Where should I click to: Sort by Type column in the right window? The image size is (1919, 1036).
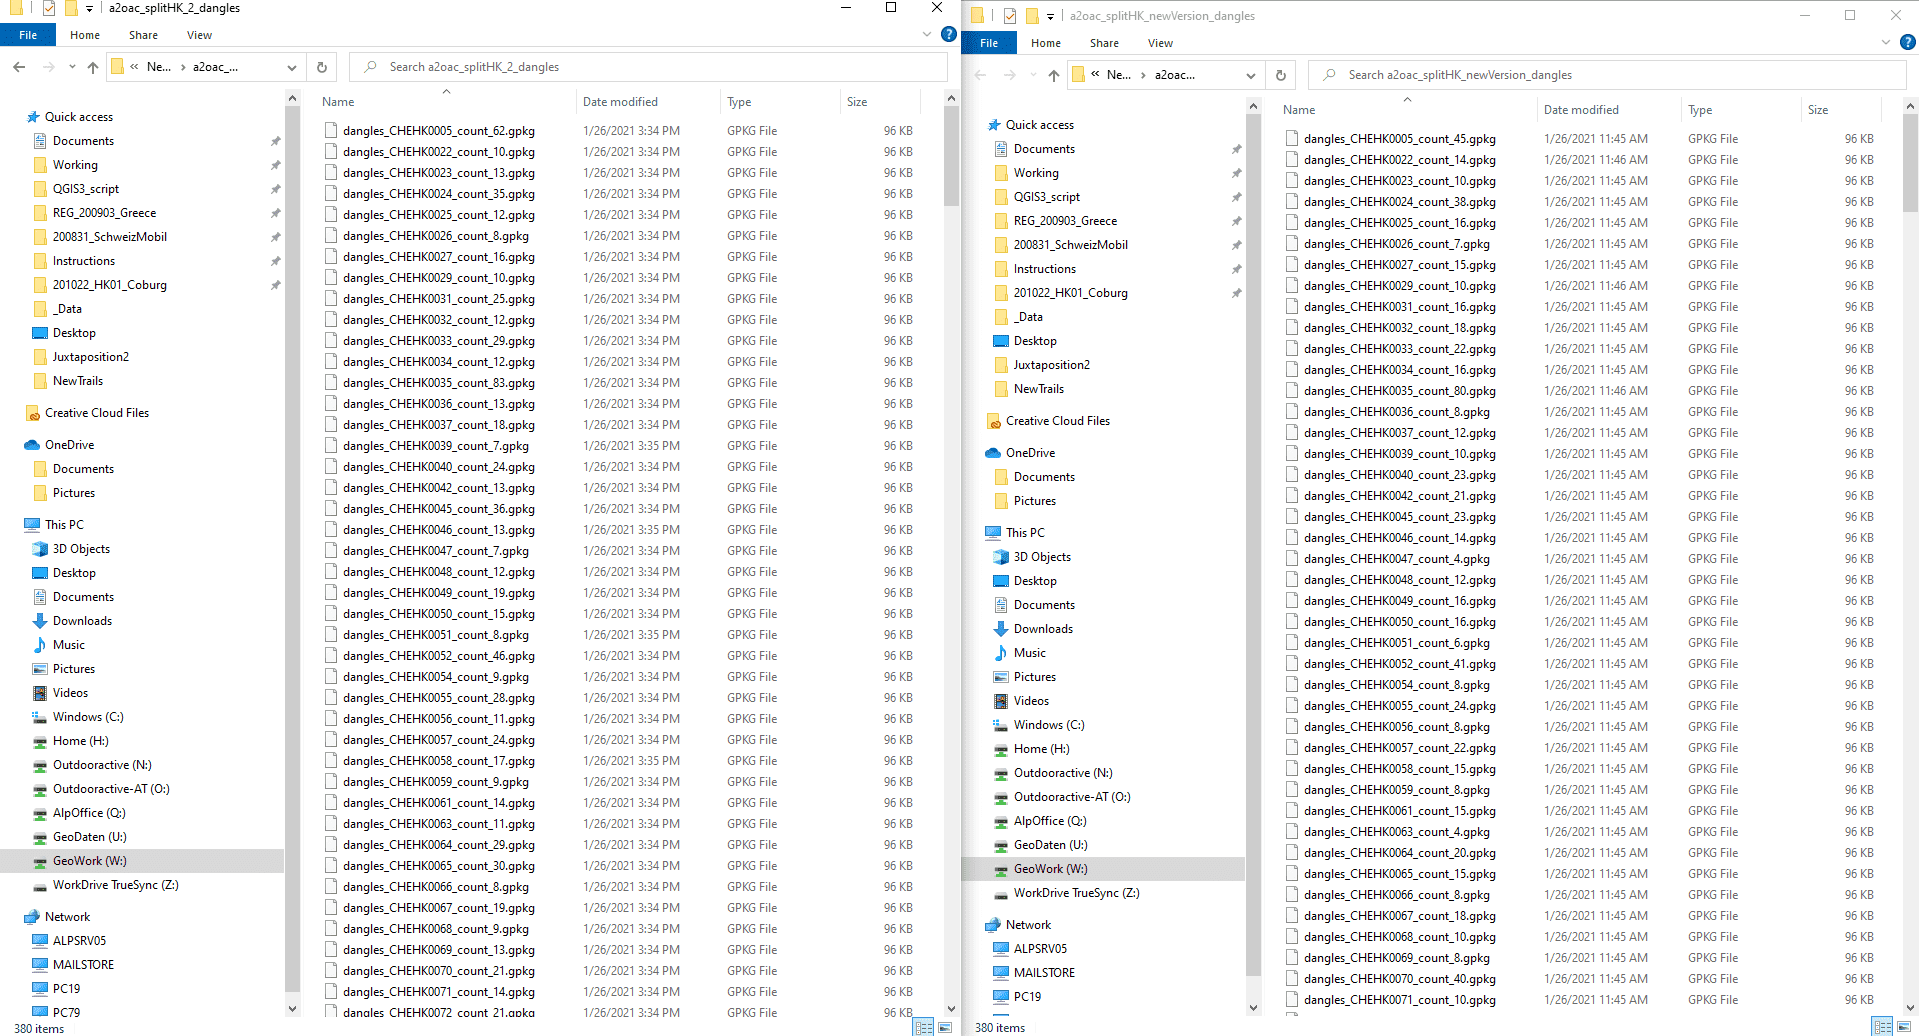pyautogui.click(x=1741, y=110)
